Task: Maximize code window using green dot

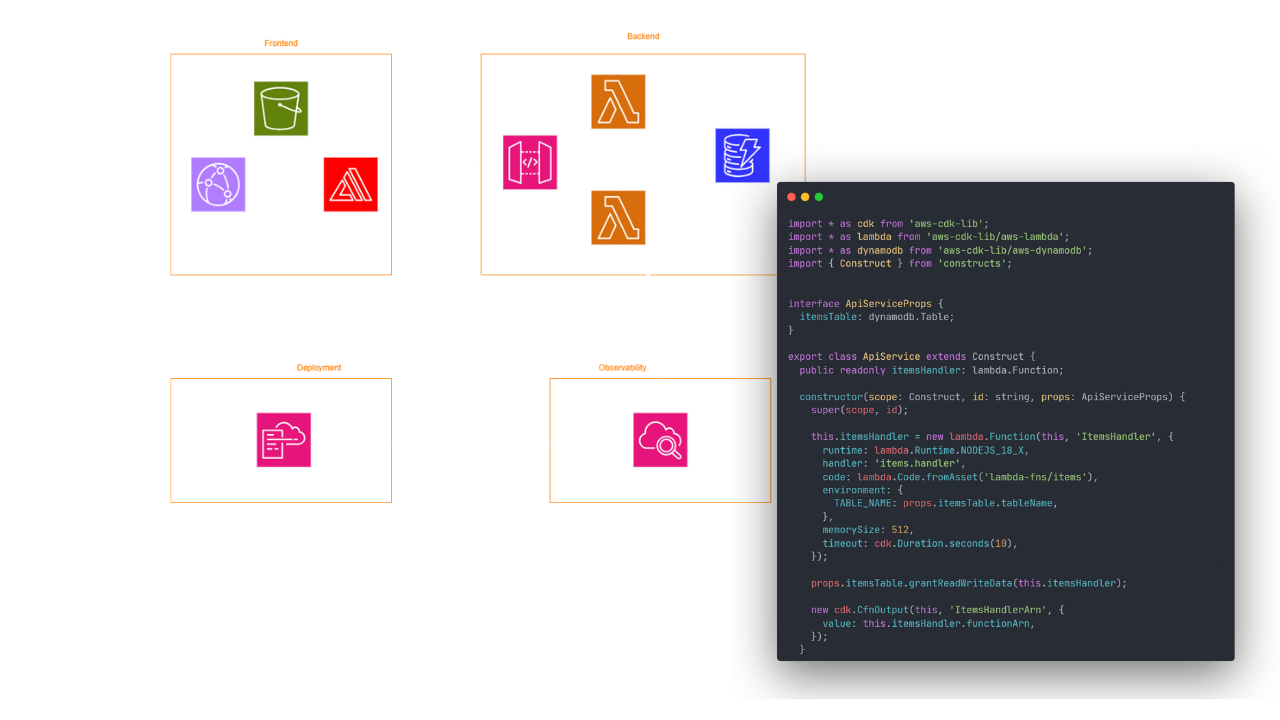Action: click(x=819, y=197)
